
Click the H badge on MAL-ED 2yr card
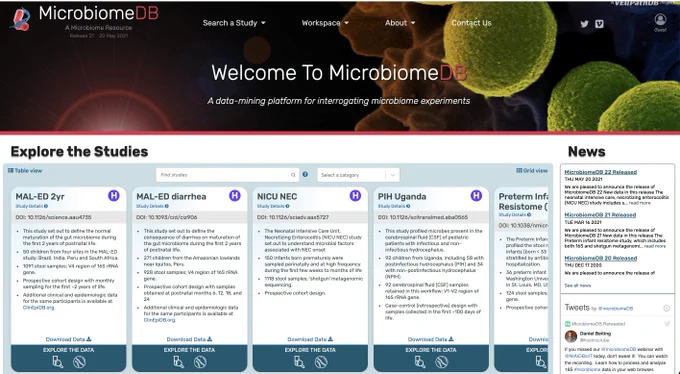[114, 196]
